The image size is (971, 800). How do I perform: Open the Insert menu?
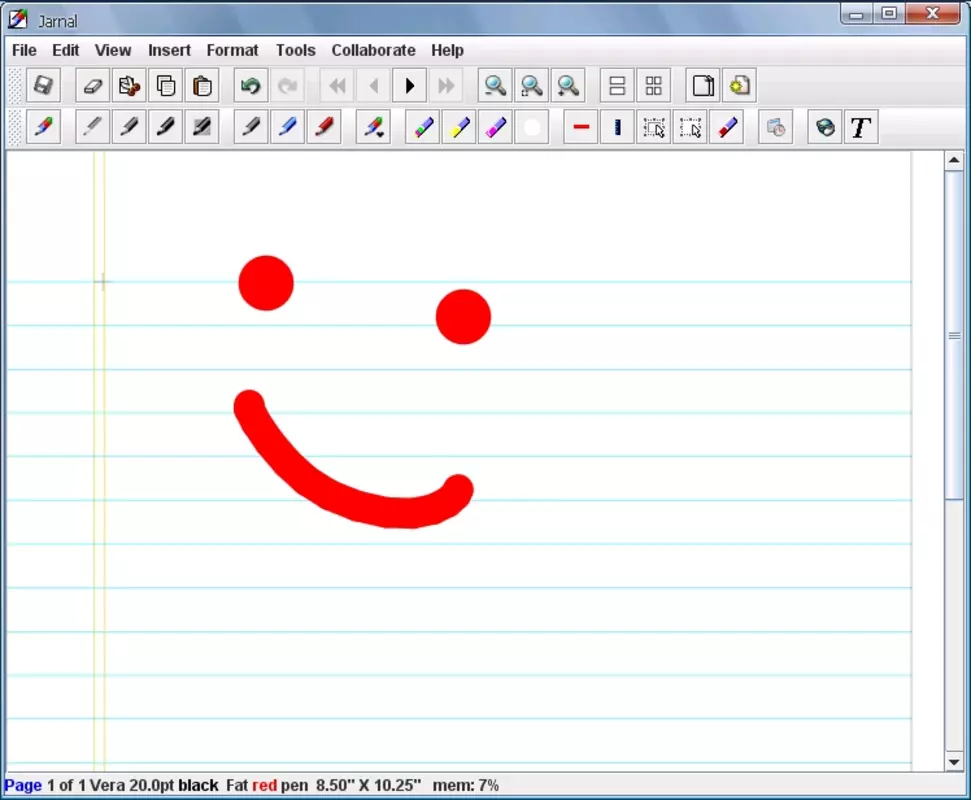click(x=169, y=50)
